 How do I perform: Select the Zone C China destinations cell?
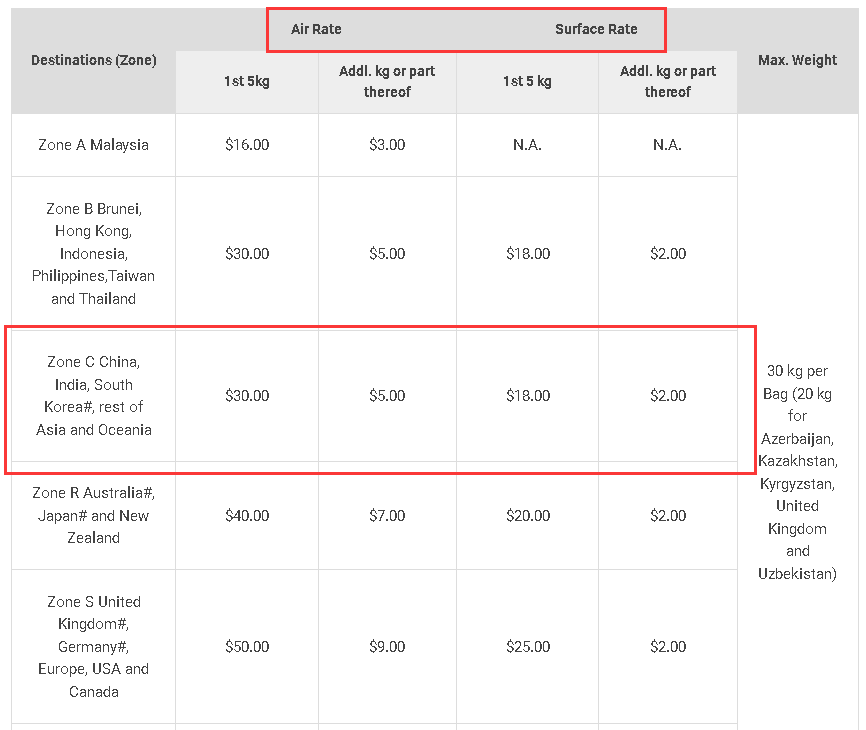tap(94, 395)
